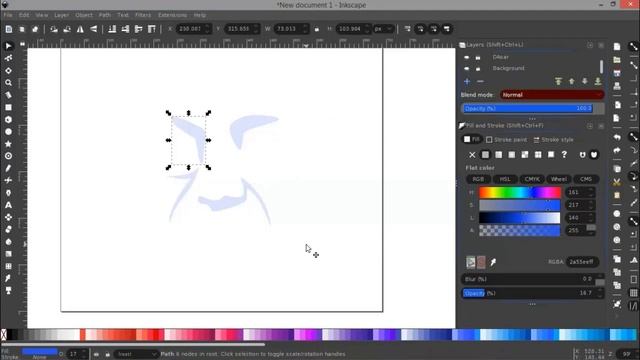Open the layer selector dropdown in status bar

tap(136, 354)
